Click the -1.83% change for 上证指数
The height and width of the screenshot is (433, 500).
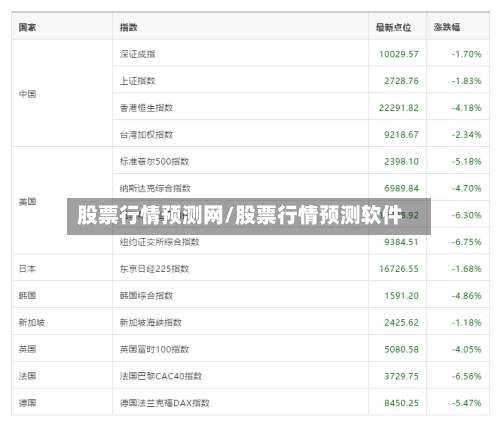point(467,81)
